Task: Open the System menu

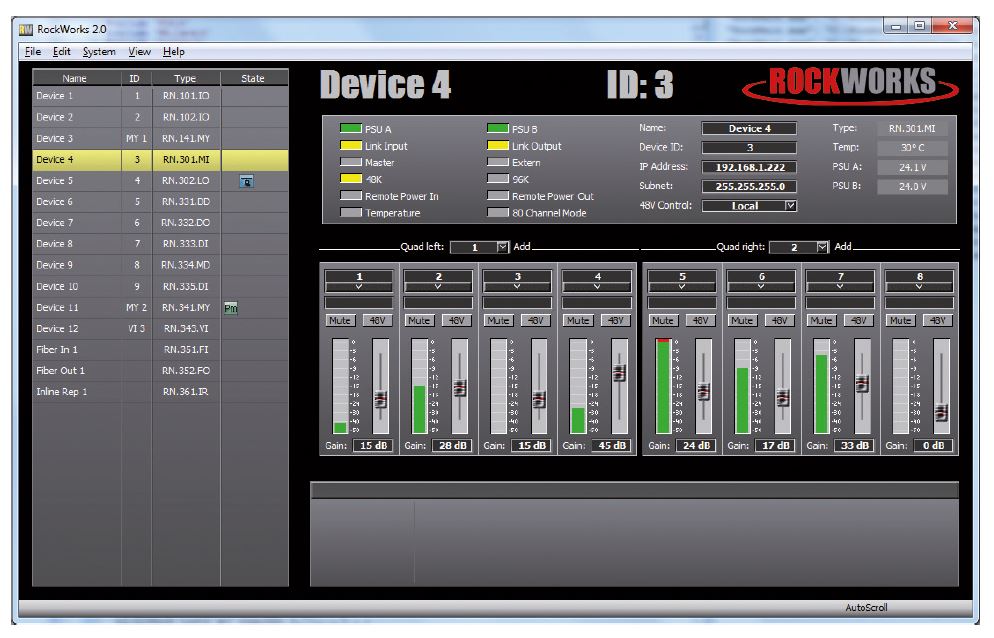Action: pyautogui.click(x=99, y=52)
